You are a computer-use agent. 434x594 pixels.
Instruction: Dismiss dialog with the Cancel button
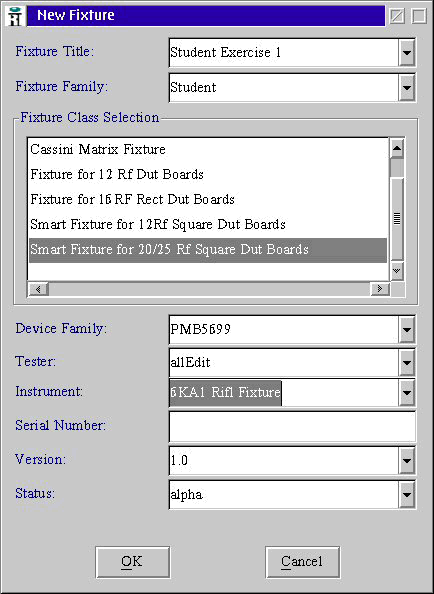coord(302,562)
